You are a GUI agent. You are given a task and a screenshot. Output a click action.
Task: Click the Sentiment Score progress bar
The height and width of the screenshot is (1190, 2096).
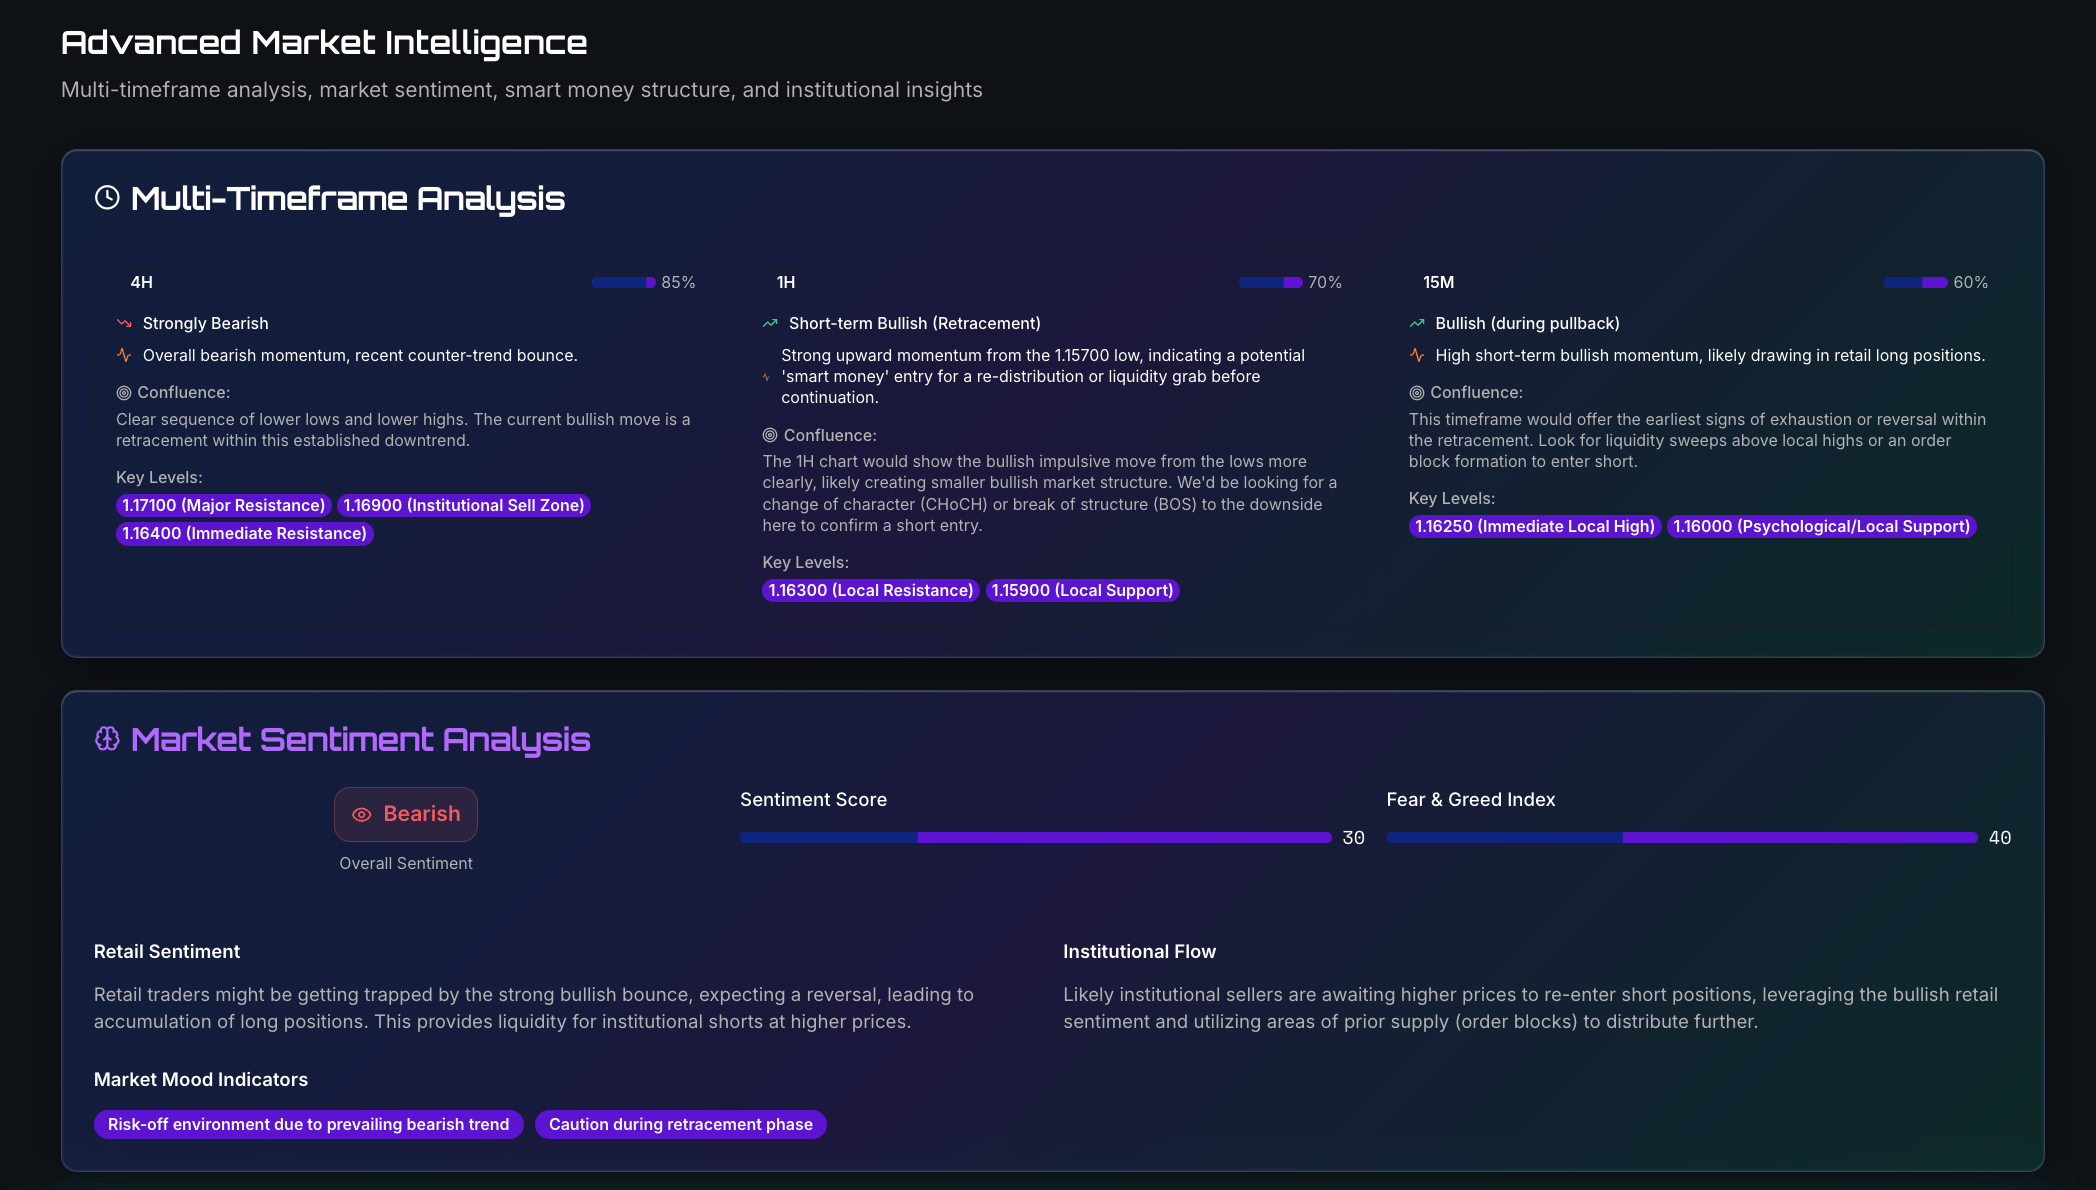click(1035, 837)
